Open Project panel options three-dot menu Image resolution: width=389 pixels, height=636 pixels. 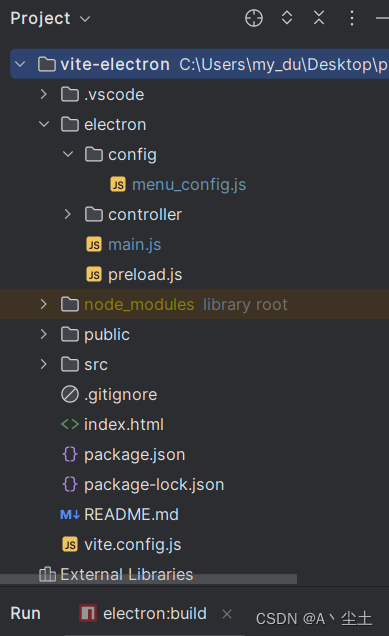[x=352, y=18]
